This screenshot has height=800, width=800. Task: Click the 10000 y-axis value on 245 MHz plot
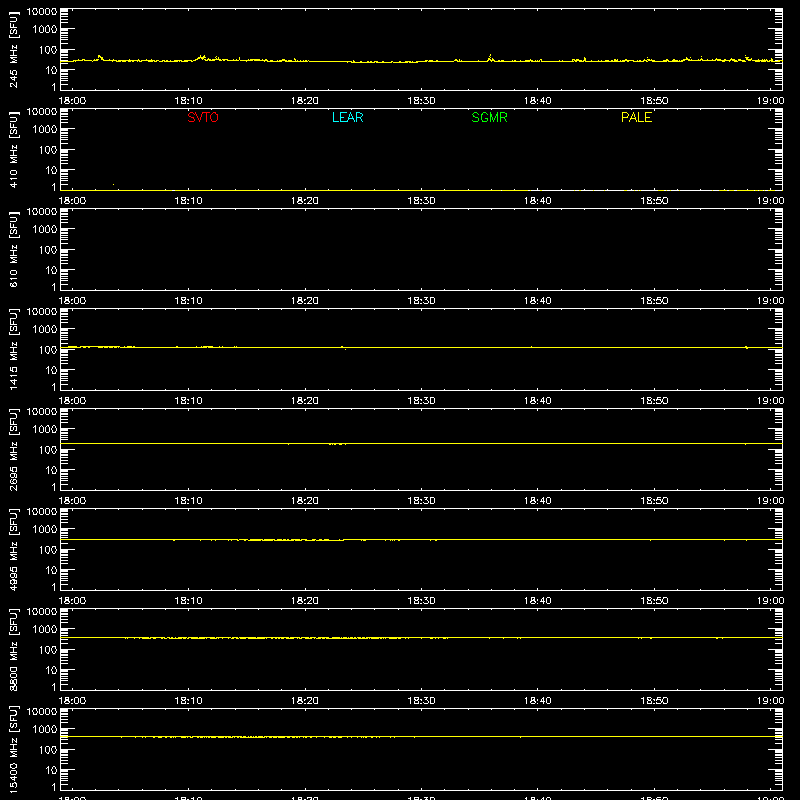pos(42,12)
